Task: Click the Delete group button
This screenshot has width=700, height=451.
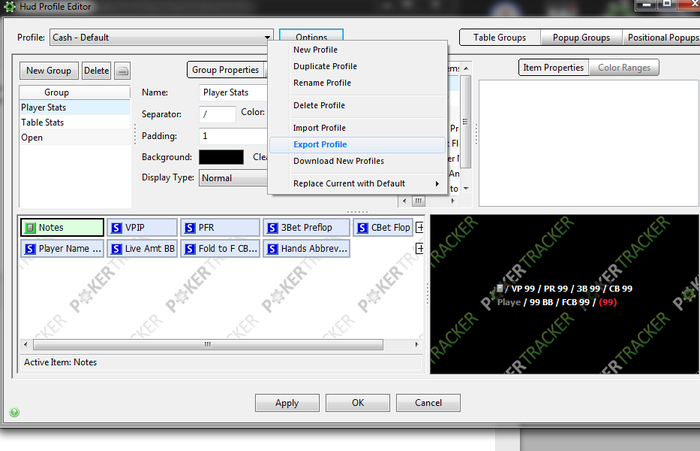Action: point(96,71)
